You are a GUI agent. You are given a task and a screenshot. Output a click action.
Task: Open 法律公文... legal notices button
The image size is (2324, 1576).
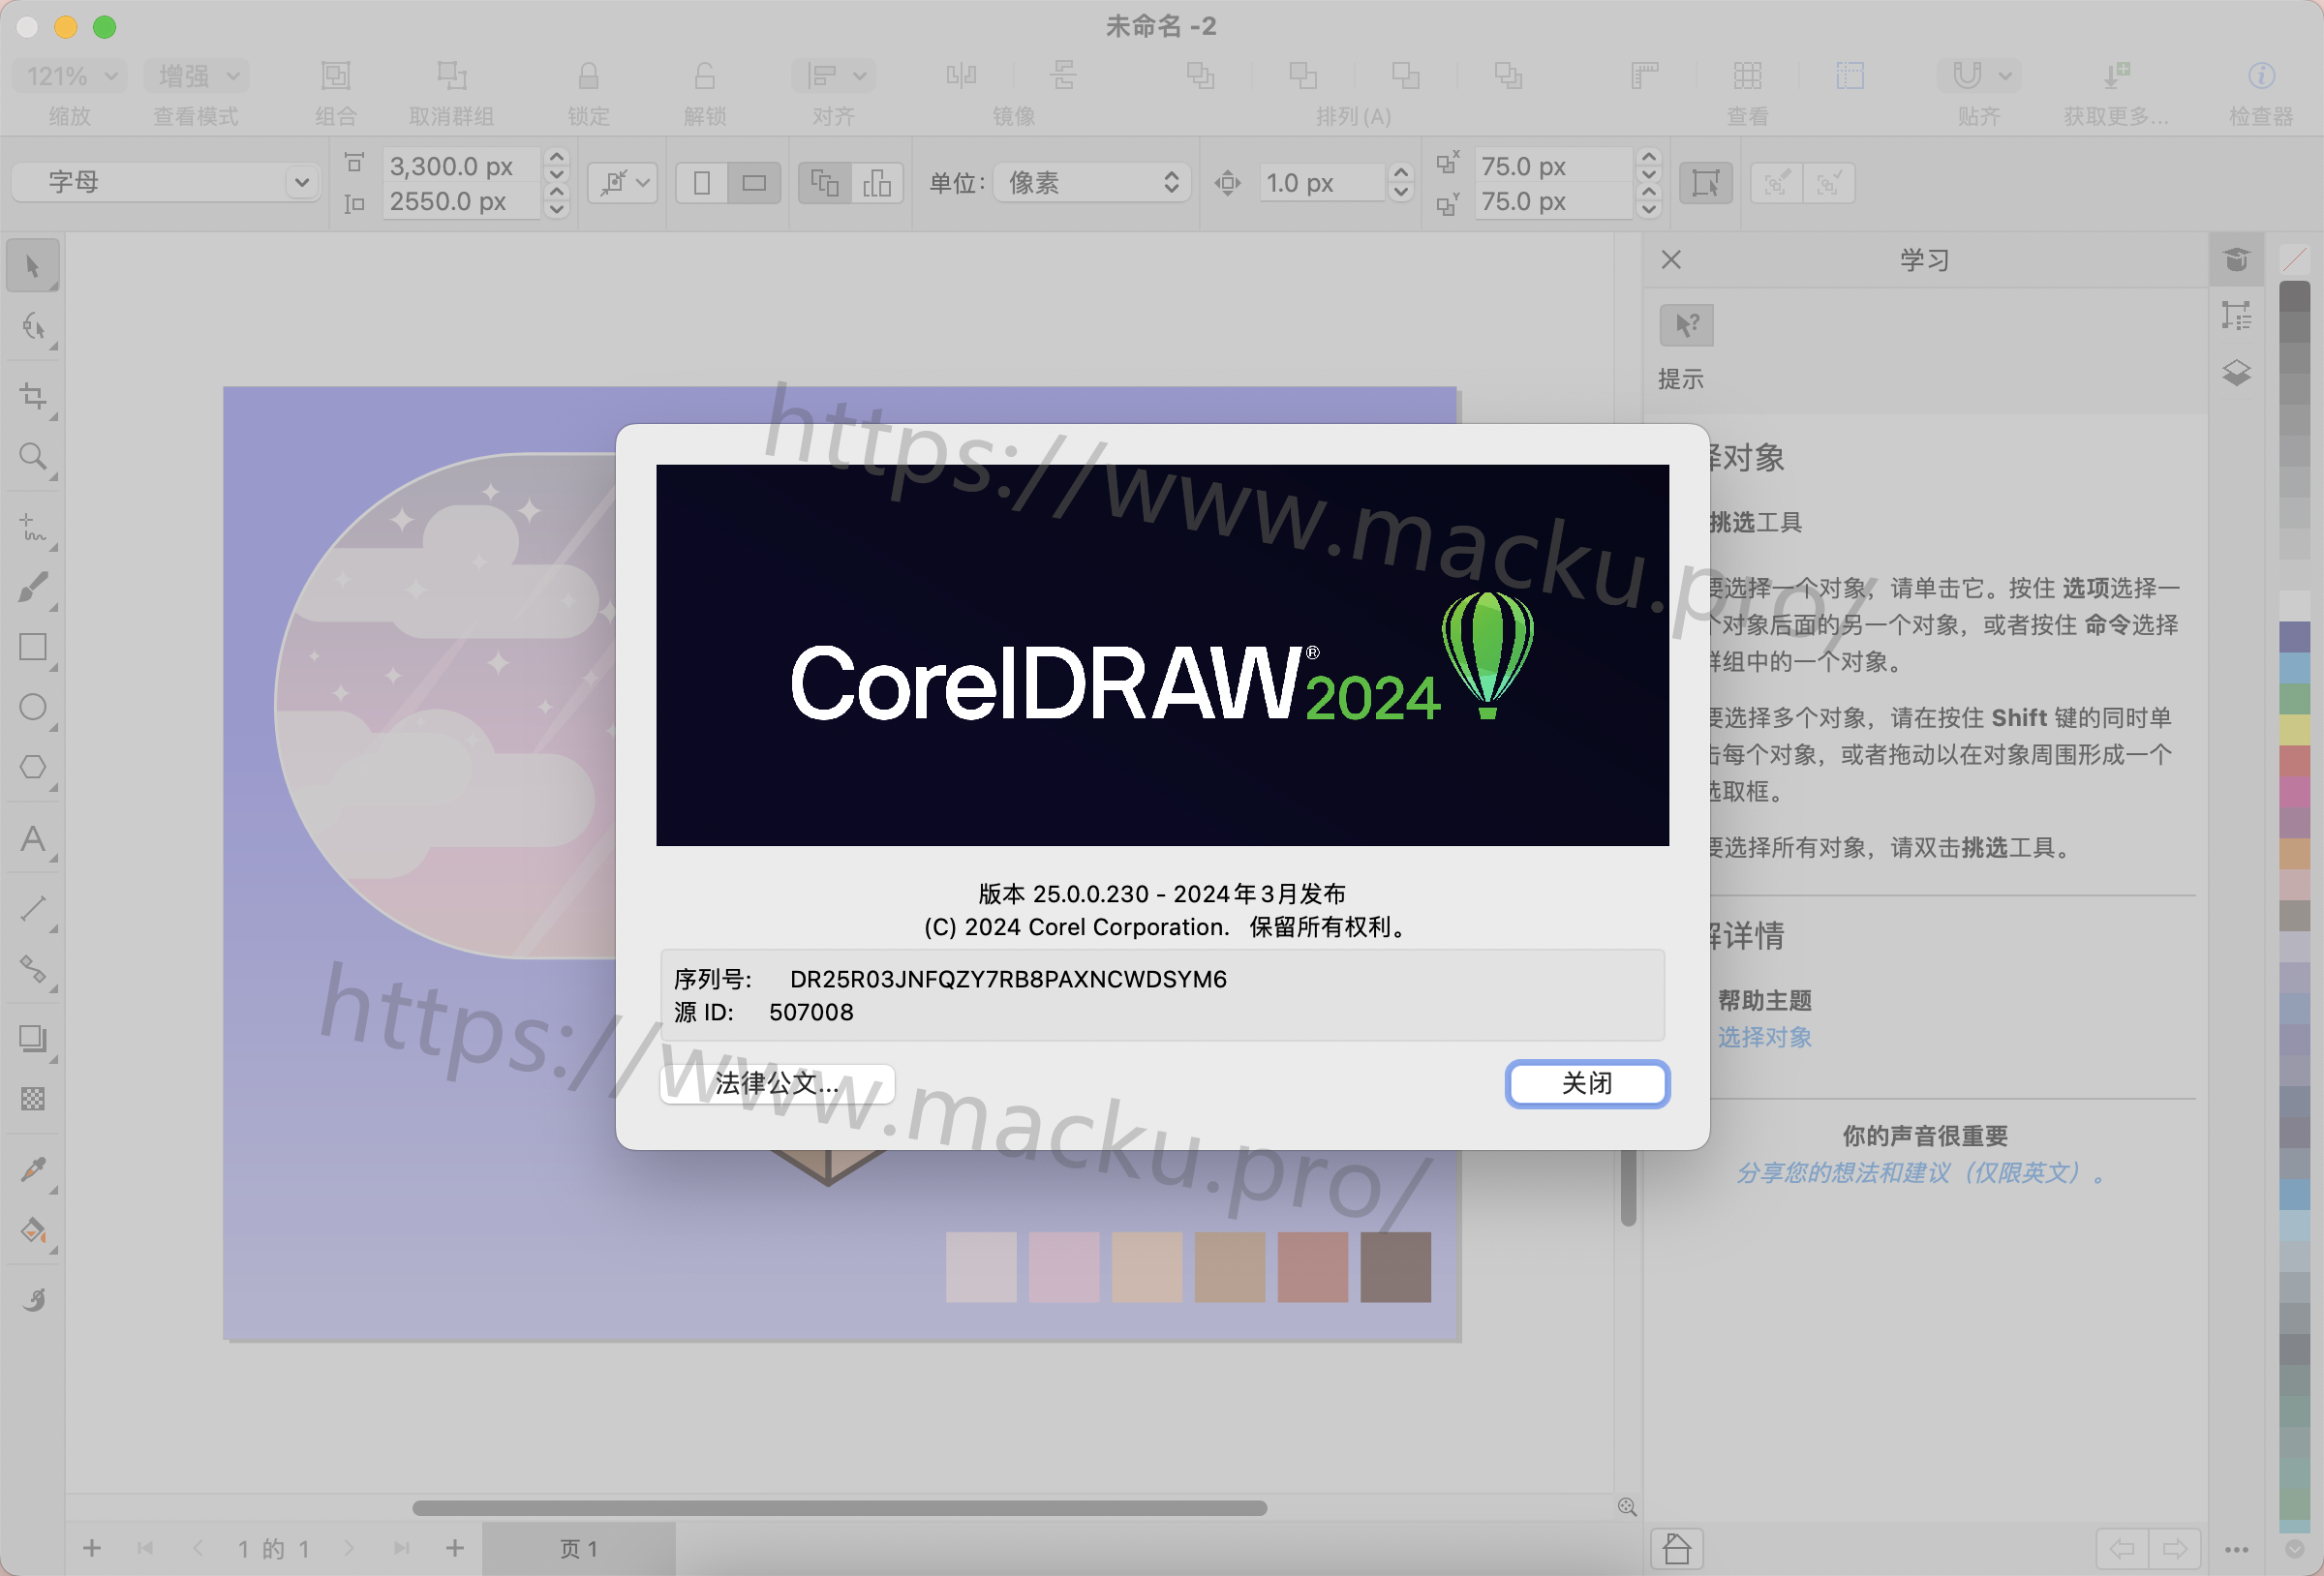click(777, 1084)
